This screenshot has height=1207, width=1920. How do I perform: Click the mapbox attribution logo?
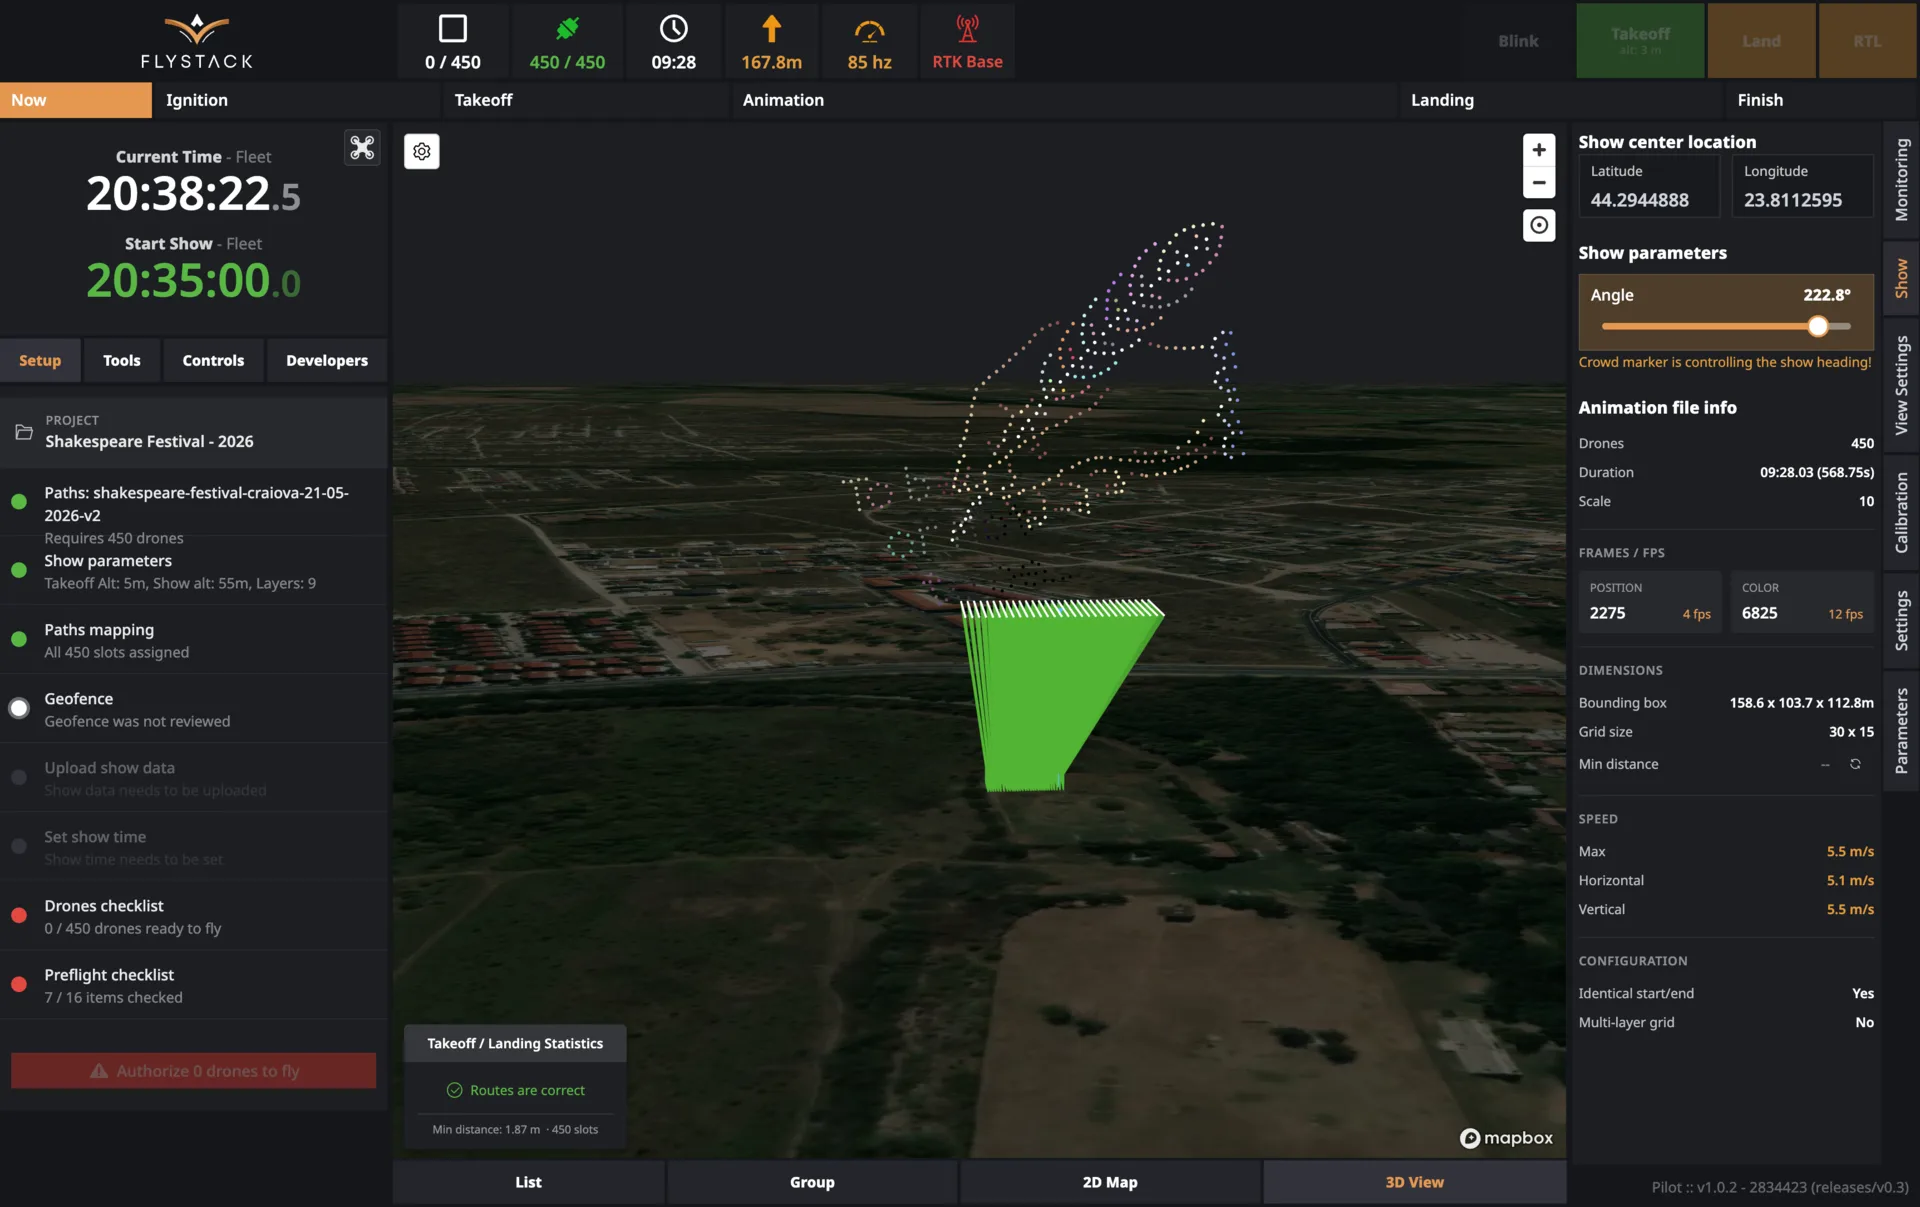(1506, 1138)
